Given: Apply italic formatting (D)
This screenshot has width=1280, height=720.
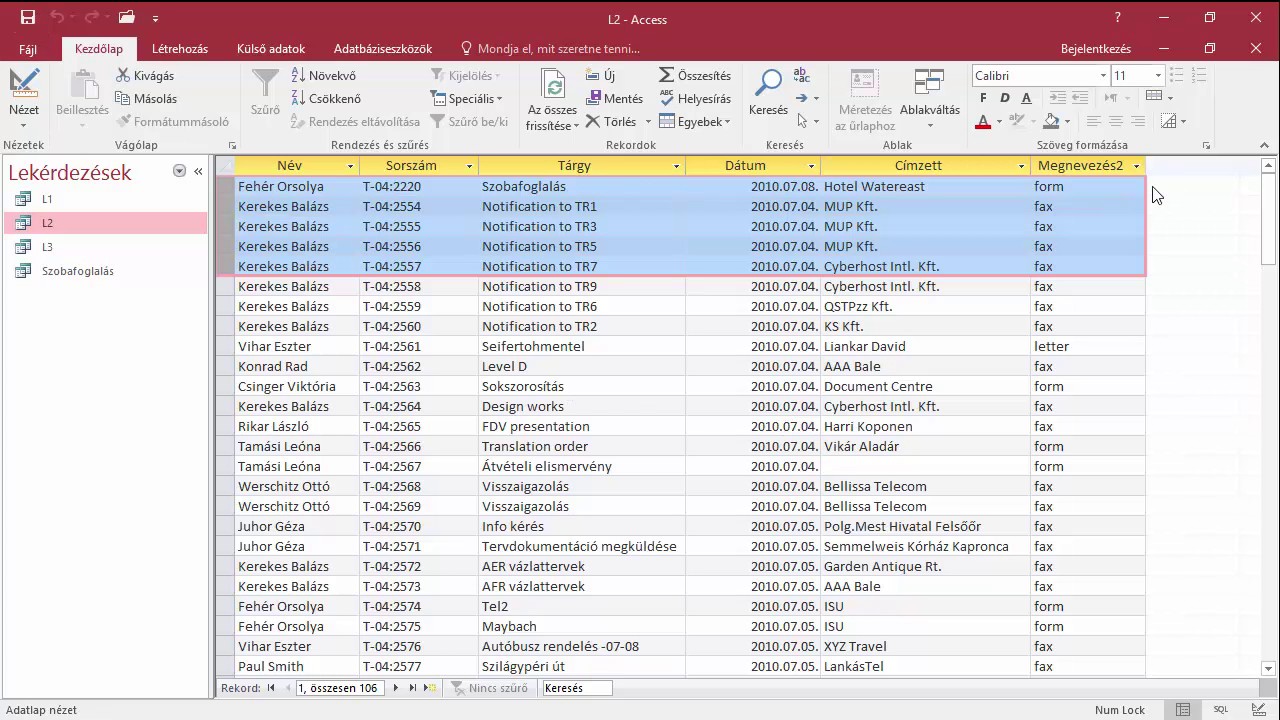Looking at the screenshot, I should [x=1004, y=98].
